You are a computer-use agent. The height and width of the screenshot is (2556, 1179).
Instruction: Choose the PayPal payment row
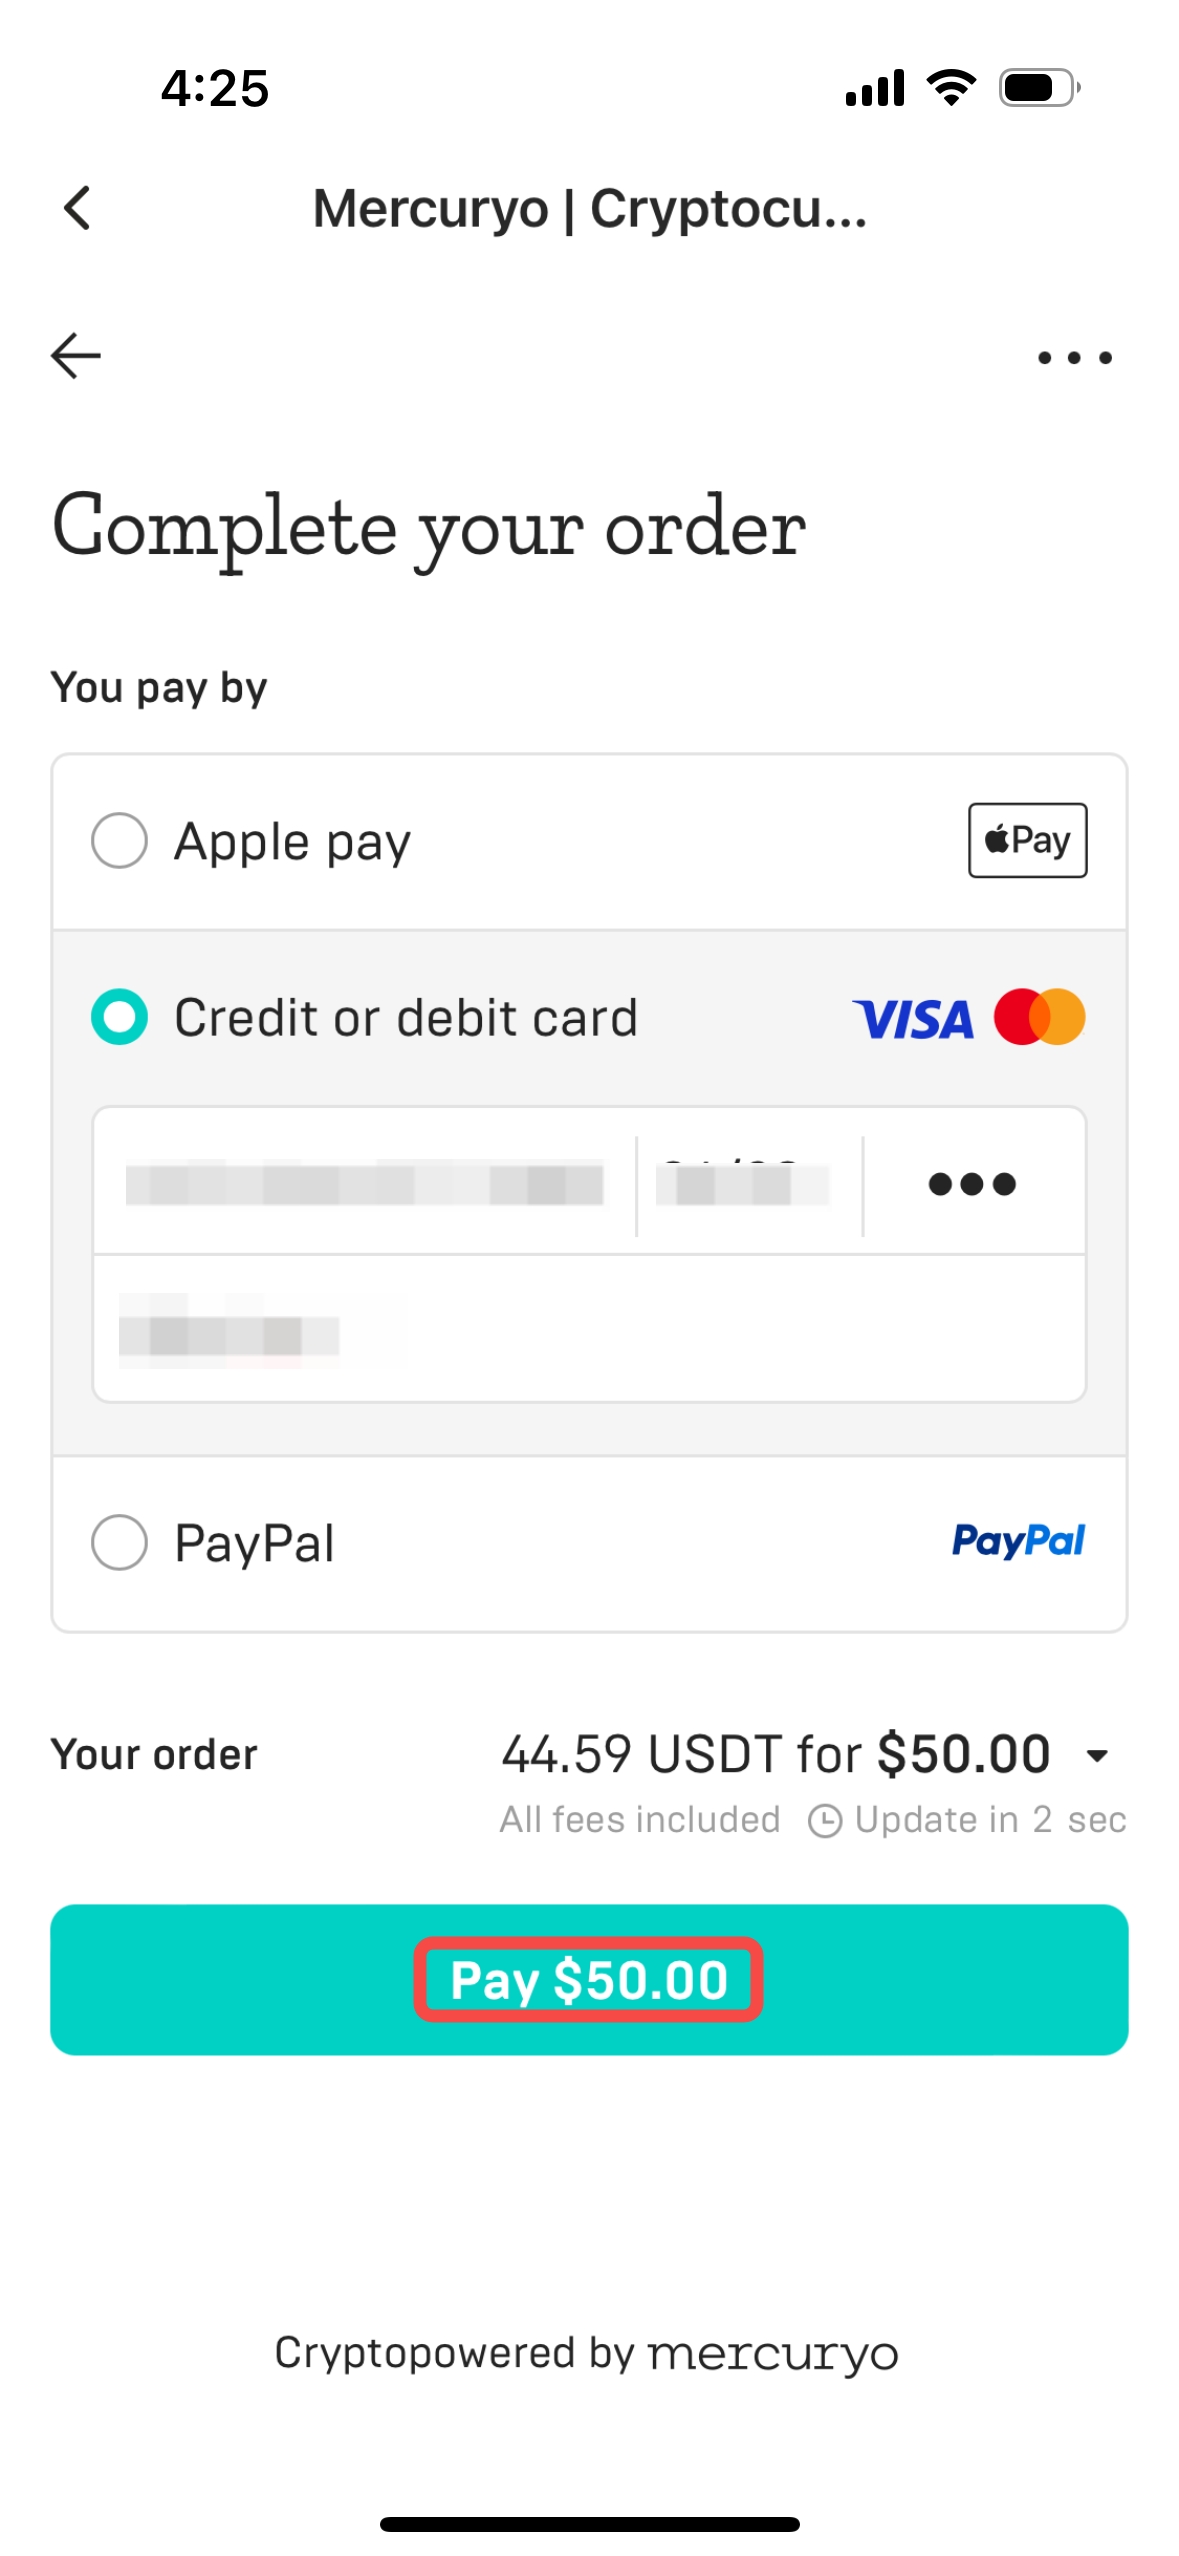(589, 1543)
